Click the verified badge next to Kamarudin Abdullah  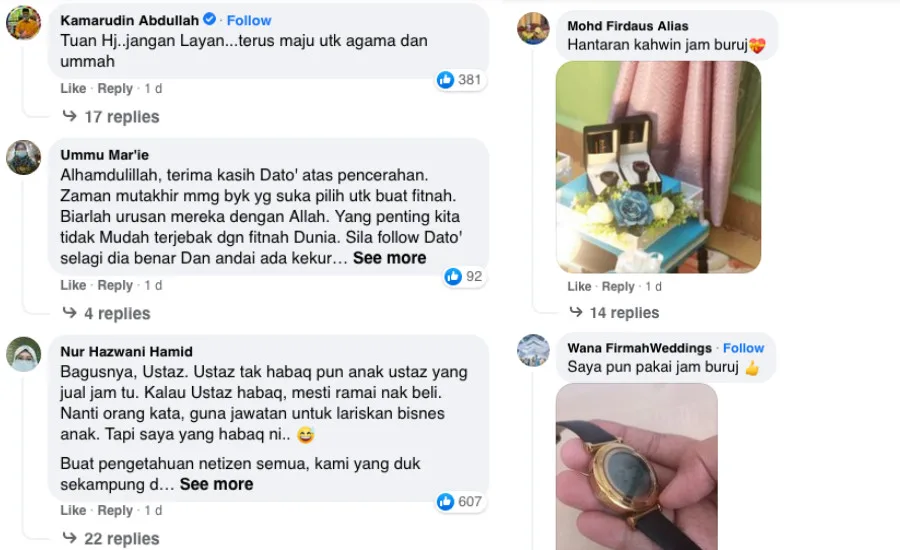point(210,20)
